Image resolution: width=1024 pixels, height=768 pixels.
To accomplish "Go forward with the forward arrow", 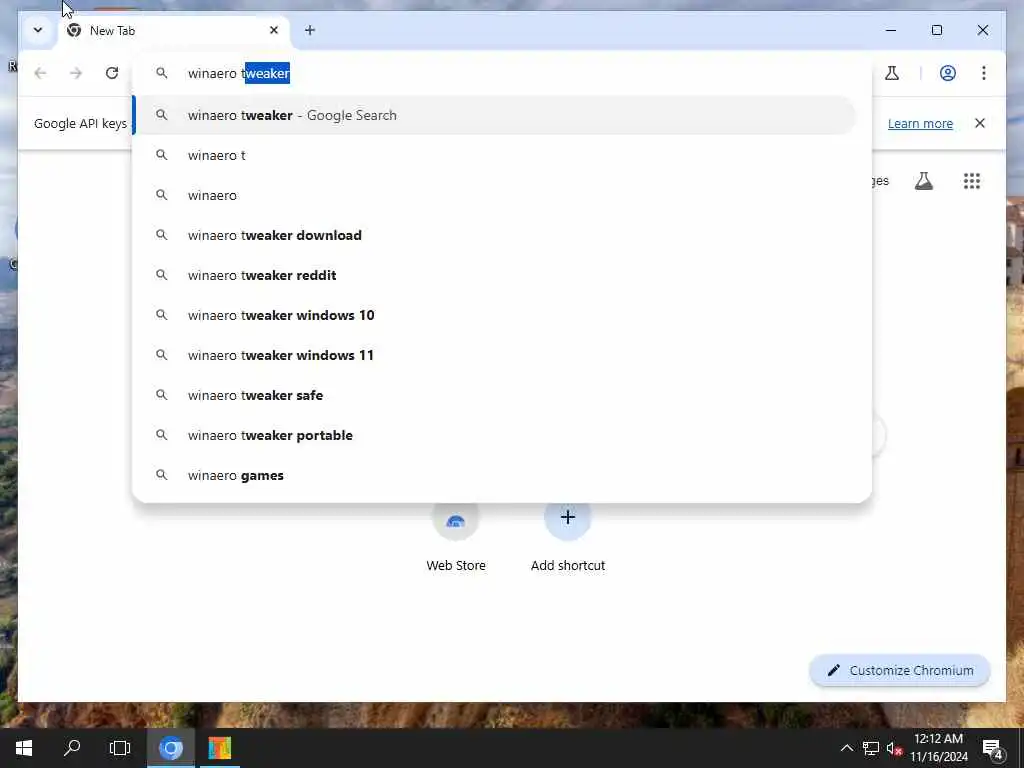I will point(76,73).
